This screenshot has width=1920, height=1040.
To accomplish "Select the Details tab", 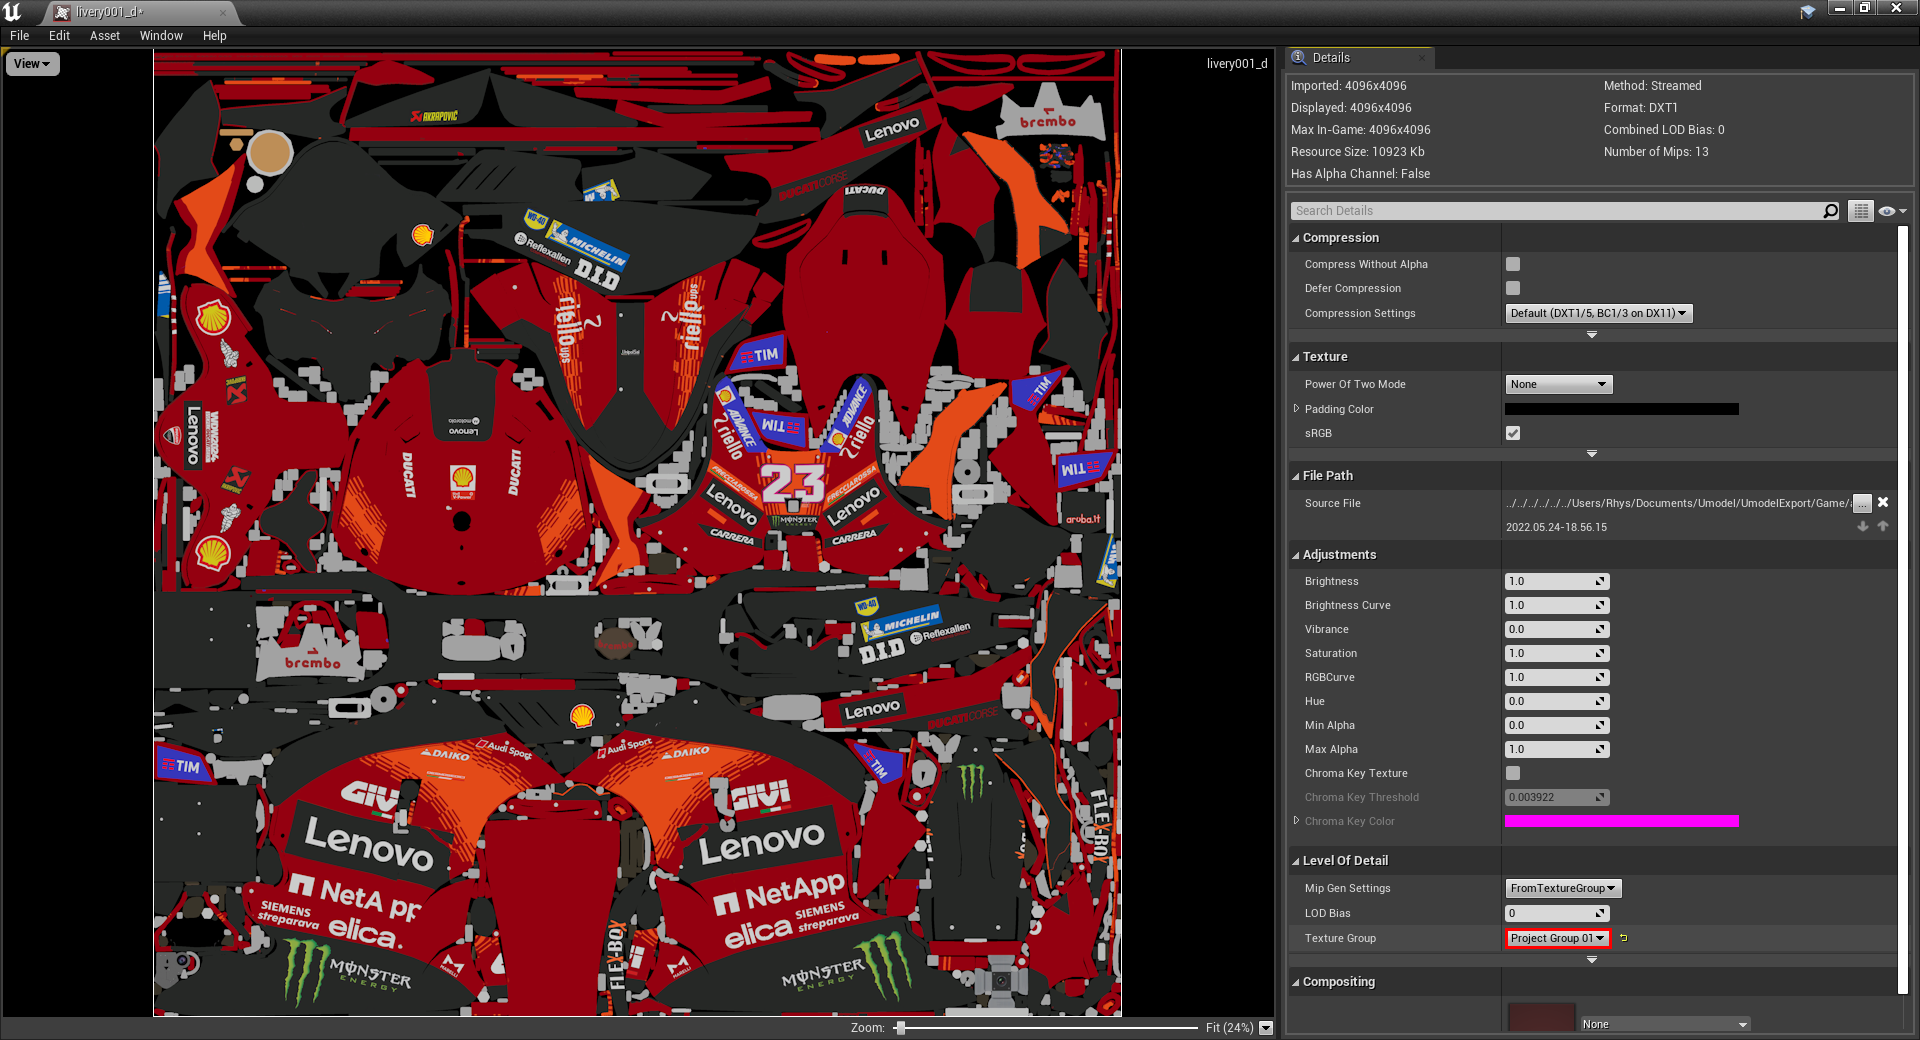I will pyautogui.click(x=1360, y=58).
